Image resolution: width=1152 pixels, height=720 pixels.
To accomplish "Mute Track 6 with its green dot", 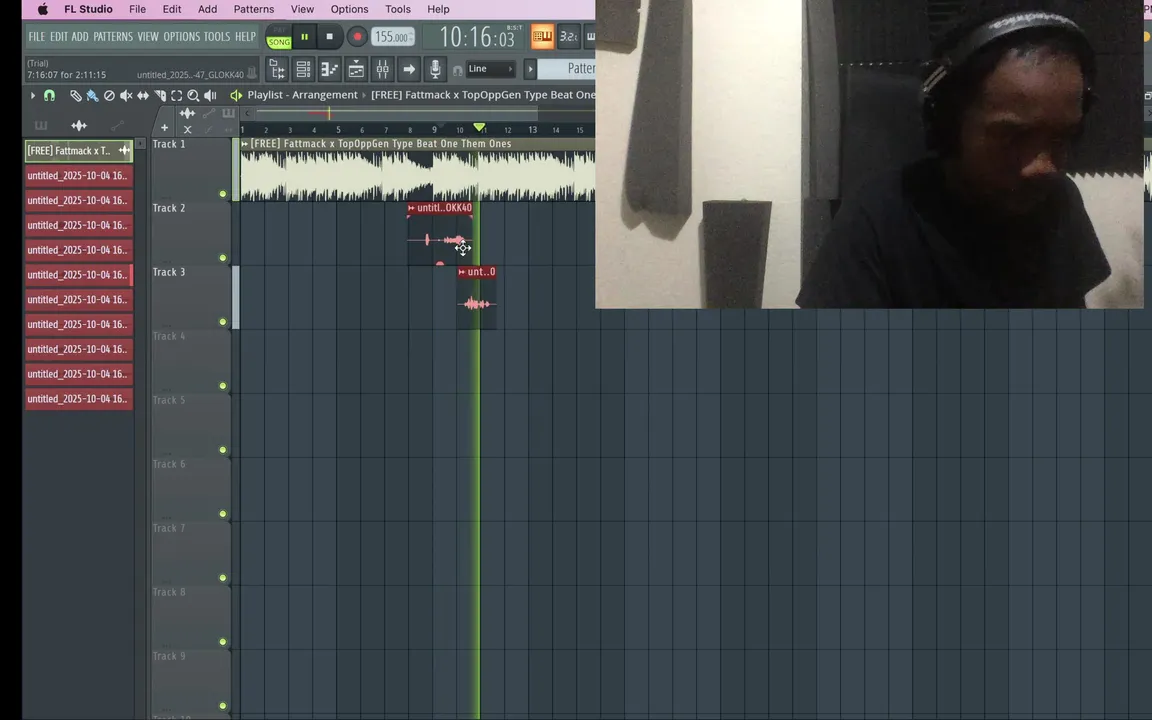I will click(223, 514).
